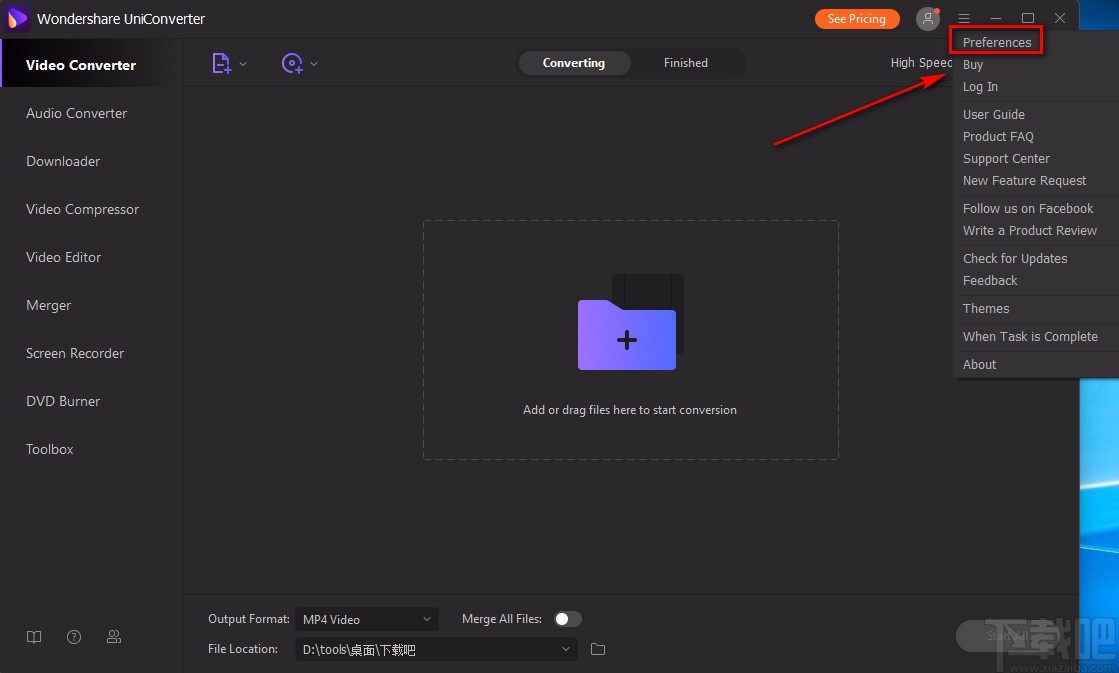Select Log In menu entry
The image size is (1119, 673).
980,86
